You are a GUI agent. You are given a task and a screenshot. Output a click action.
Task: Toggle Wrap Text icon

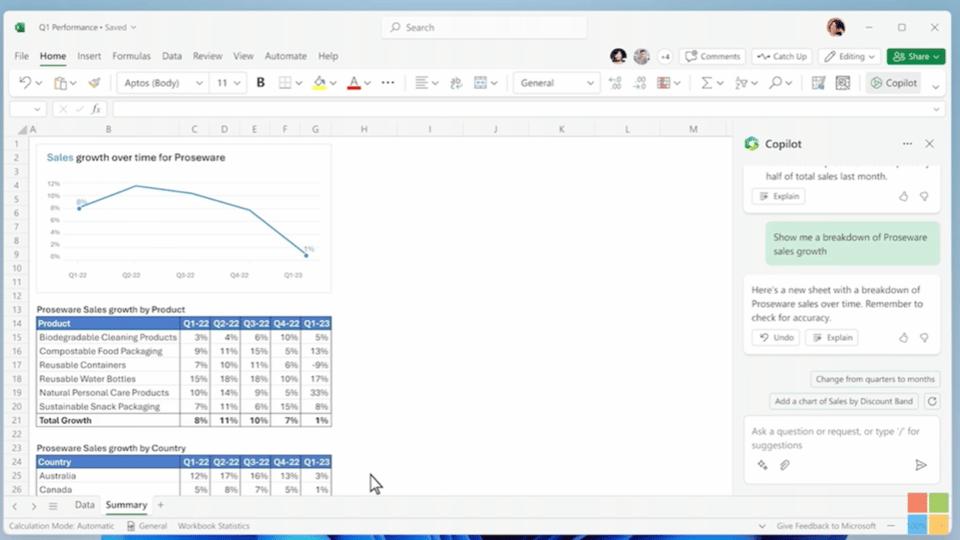coord(456,83)
